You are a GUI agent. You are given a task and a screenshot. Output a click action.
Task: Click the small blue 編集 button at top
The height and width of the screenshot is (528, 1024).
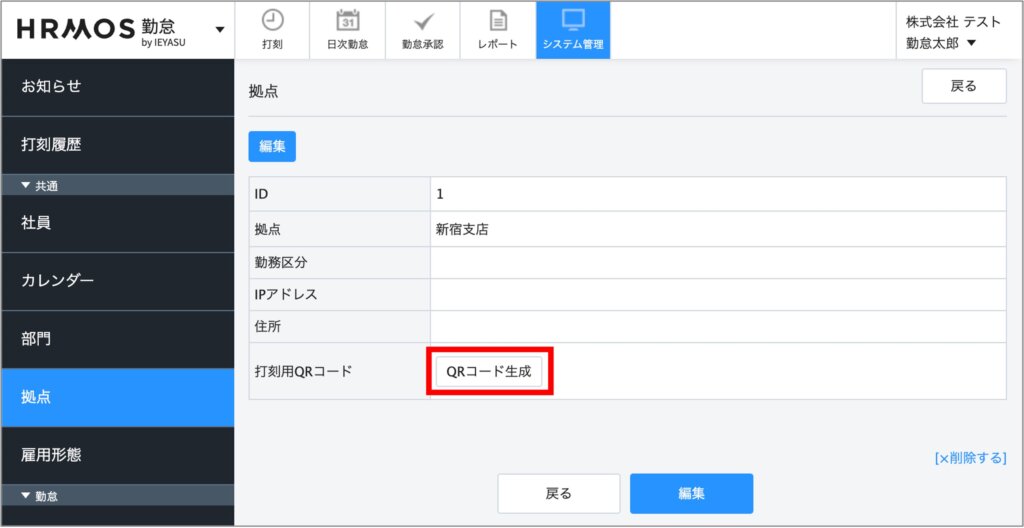tap(272, 146)
